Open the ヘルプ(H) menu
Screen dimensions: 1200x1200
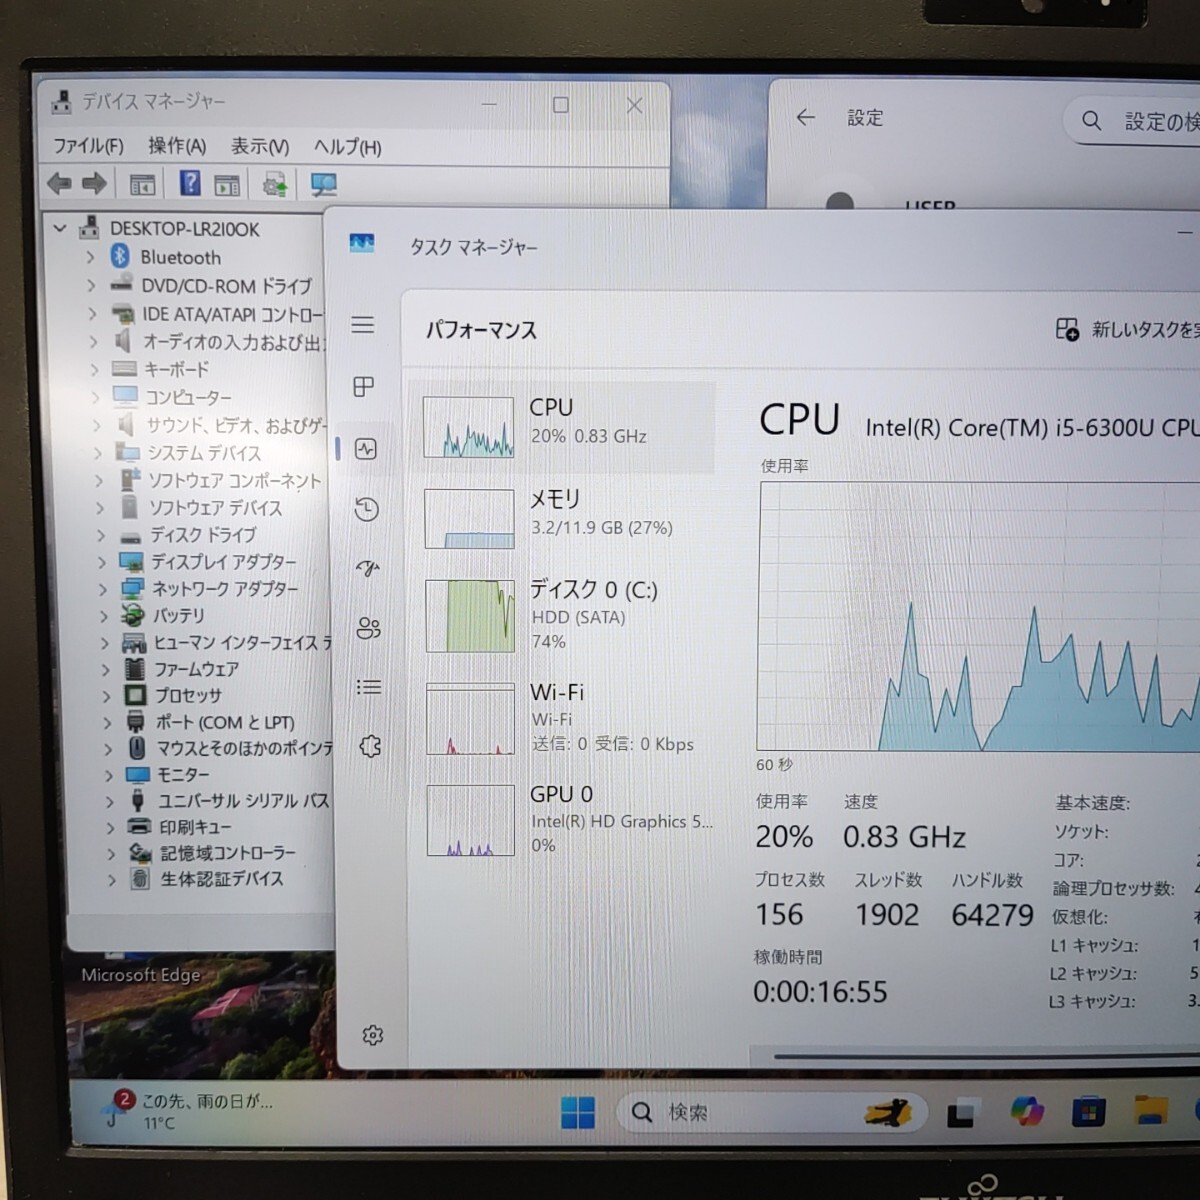[x=347, y=147]
